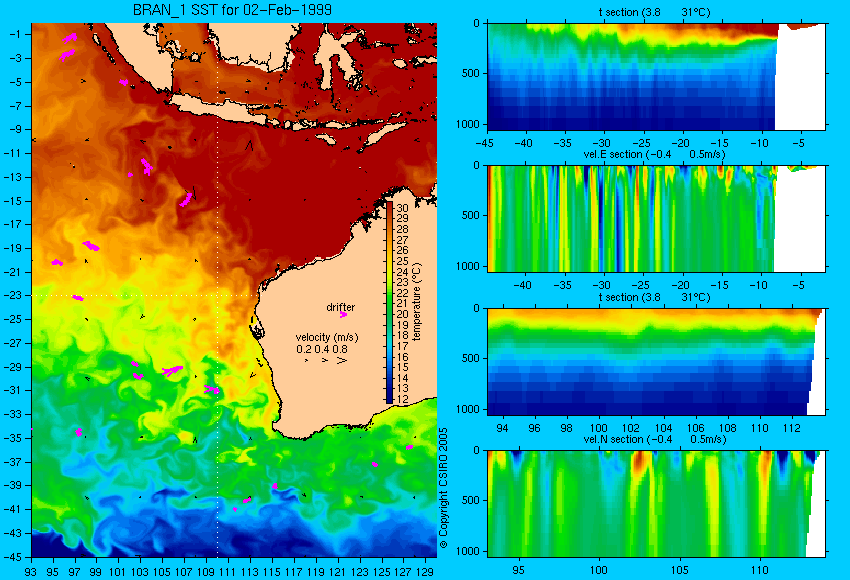Open the vel.N velocity section plot
The height and width of the screenshot is (580, 850).
coord(656,504)
